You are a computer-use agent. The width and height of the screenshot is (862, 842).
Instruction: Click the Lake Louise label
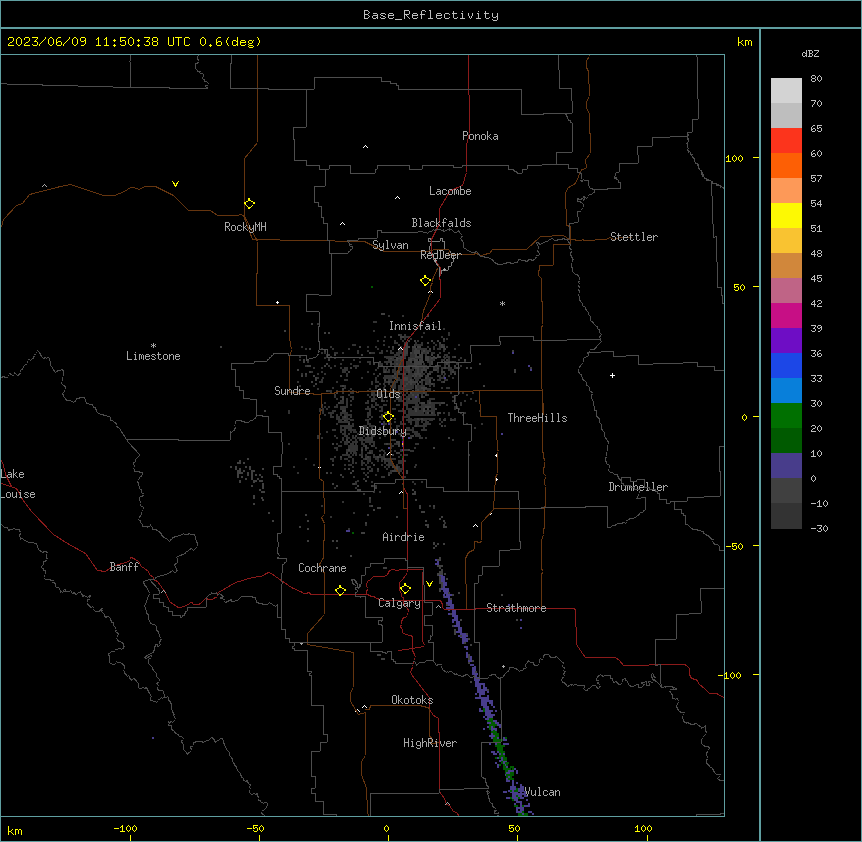(x=18, y=484)
